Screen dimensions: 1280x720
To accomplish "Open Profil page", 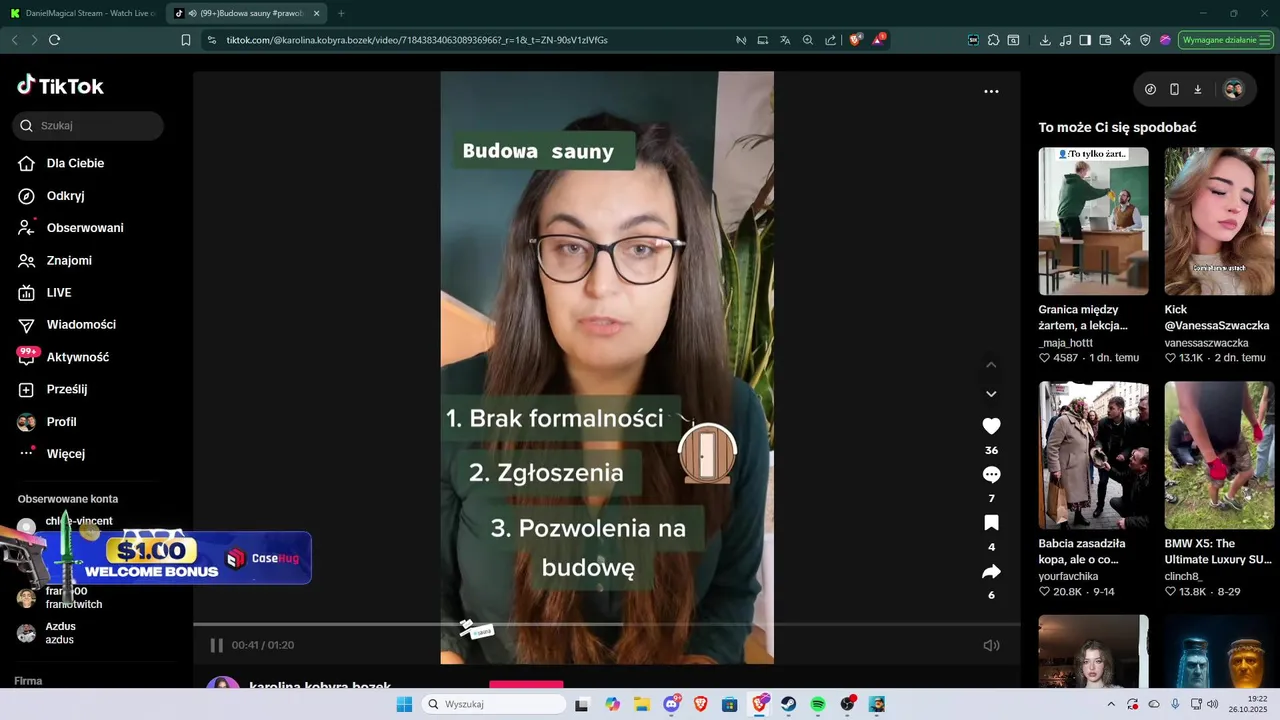I will [61, 422].
